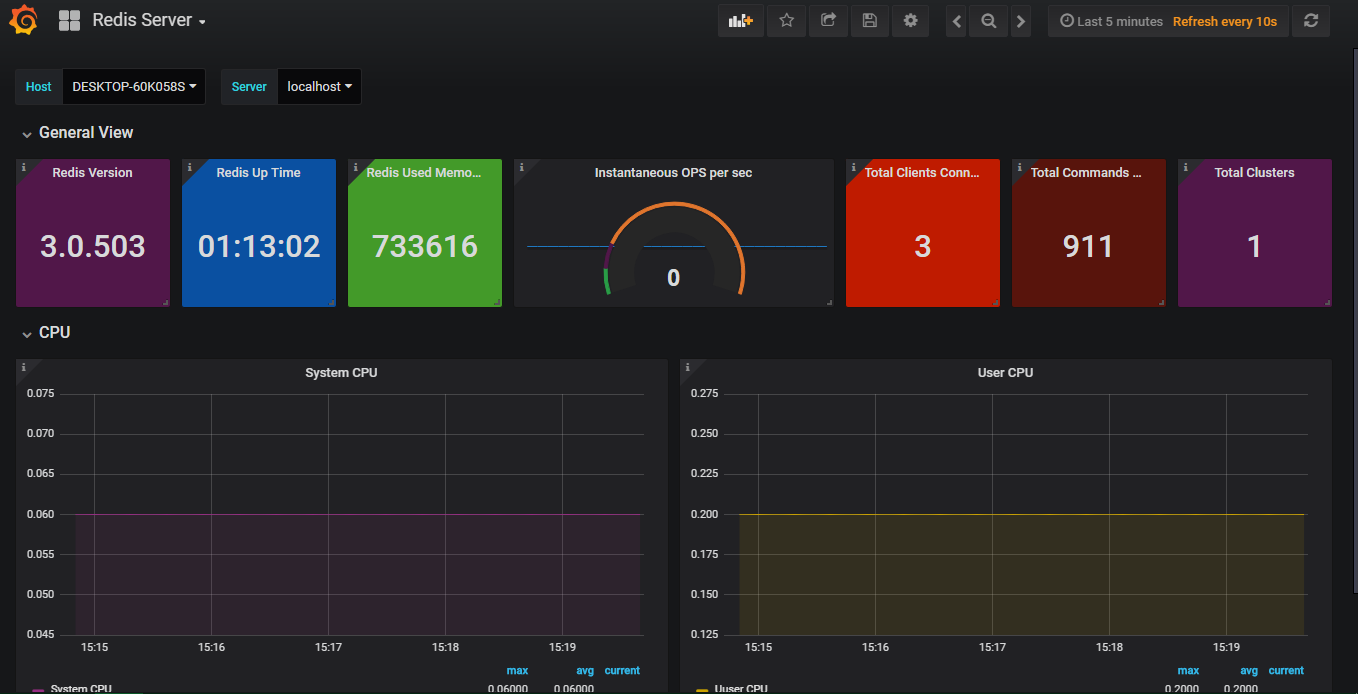Image resolution: width=1358 pixels, height=694 pixels.
Task: Click the System CPU panel title
Action: click(x=341, y=373)
